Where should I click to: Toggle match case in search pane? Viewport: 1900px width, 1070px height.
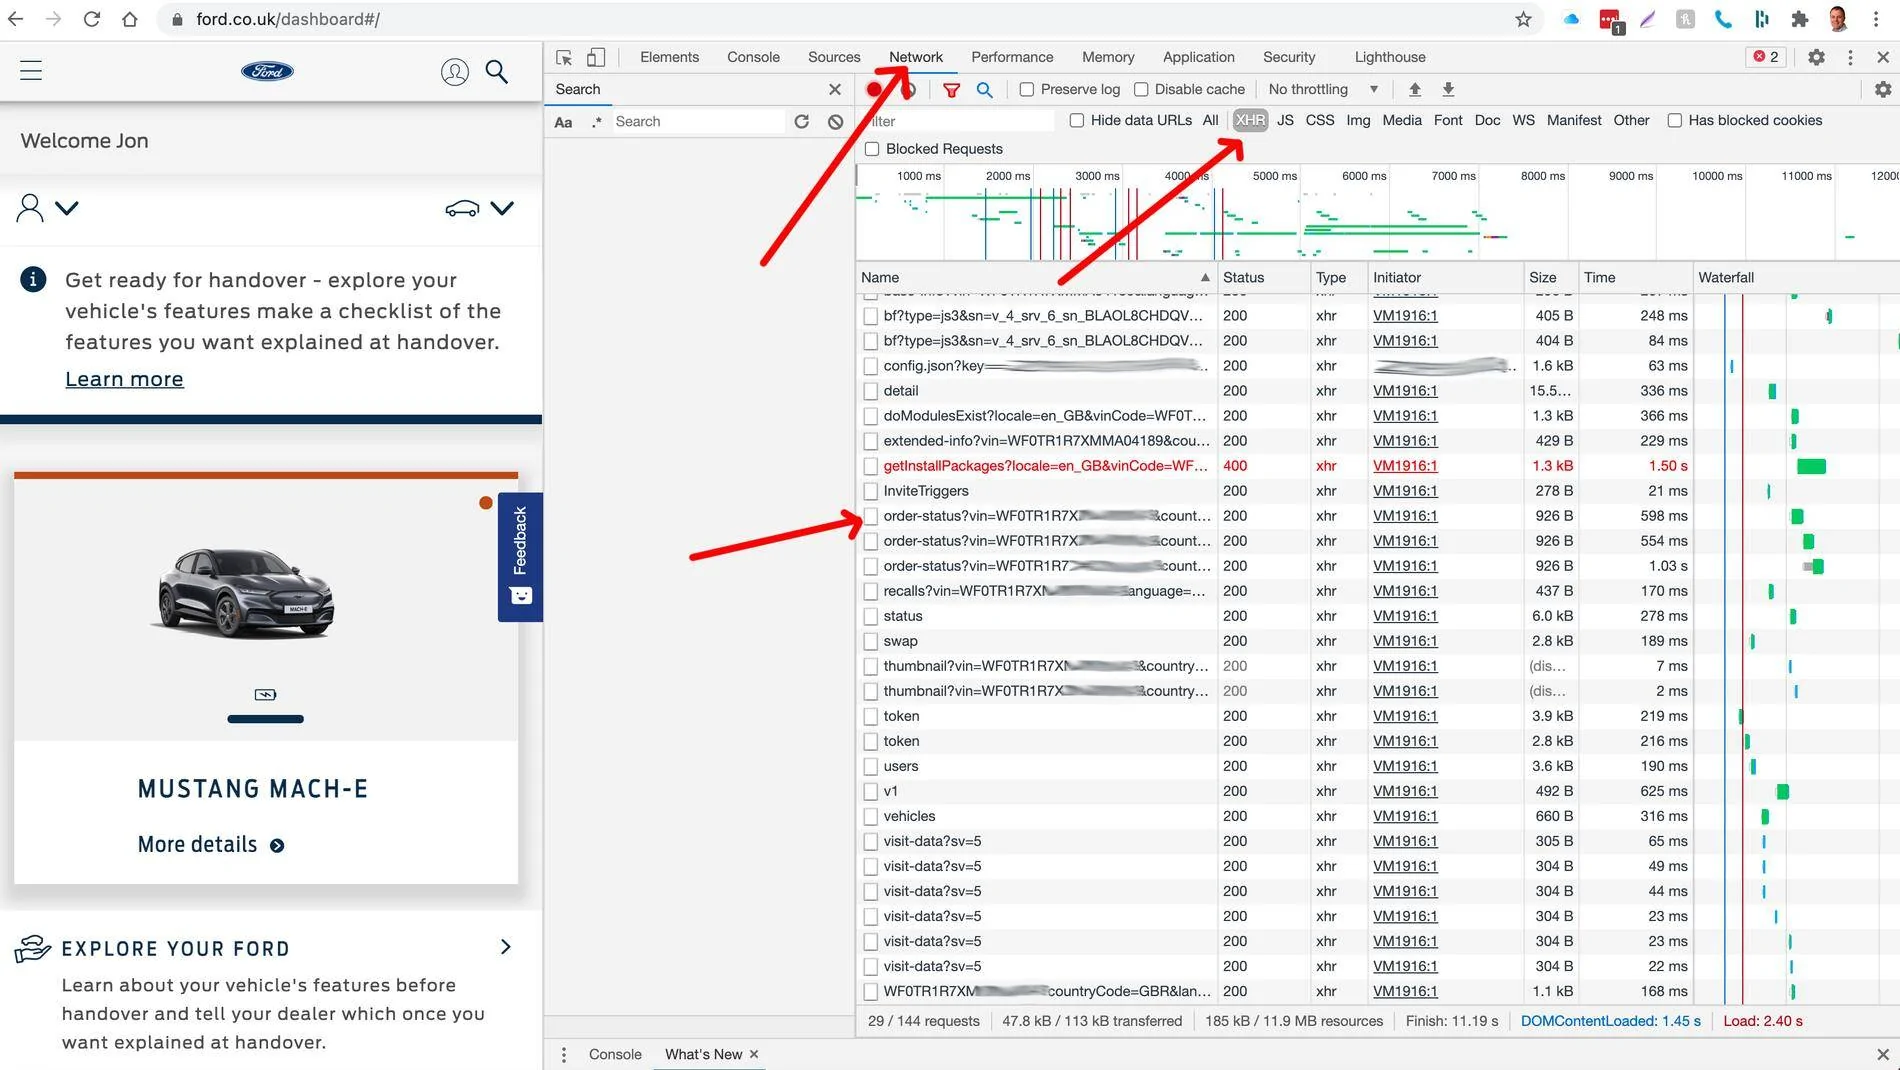click(x=563, y=122)
